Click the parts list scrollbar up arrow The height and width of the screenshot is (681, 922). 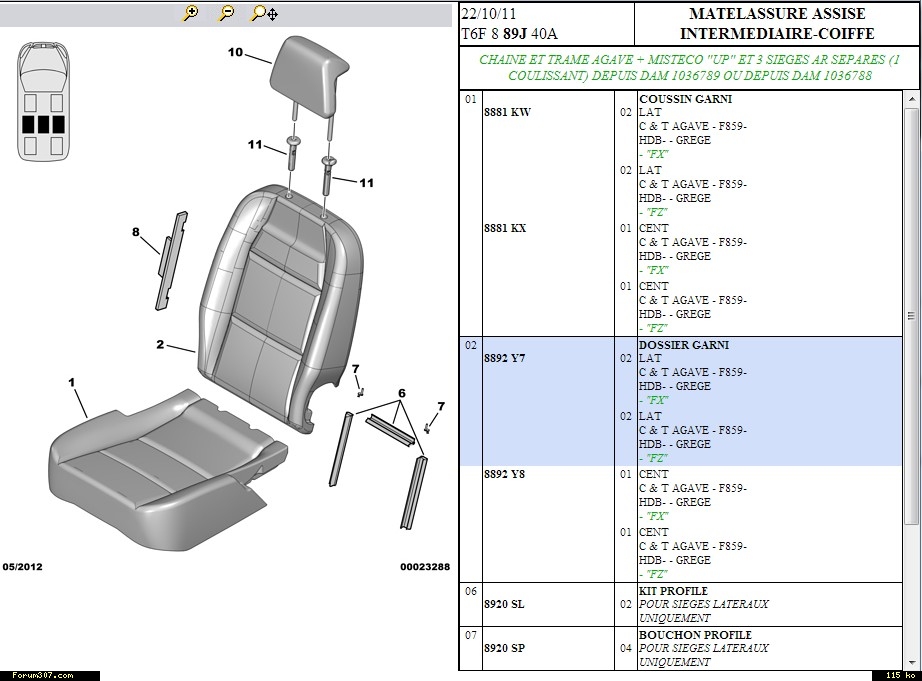pos(911,99)
